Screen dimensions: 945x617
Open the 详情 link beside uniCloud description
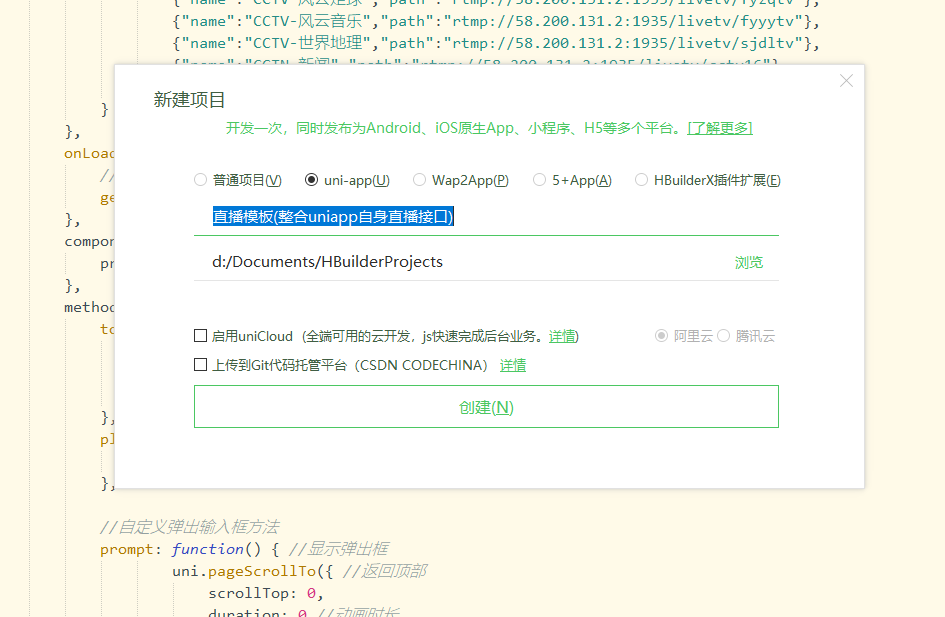562,336
